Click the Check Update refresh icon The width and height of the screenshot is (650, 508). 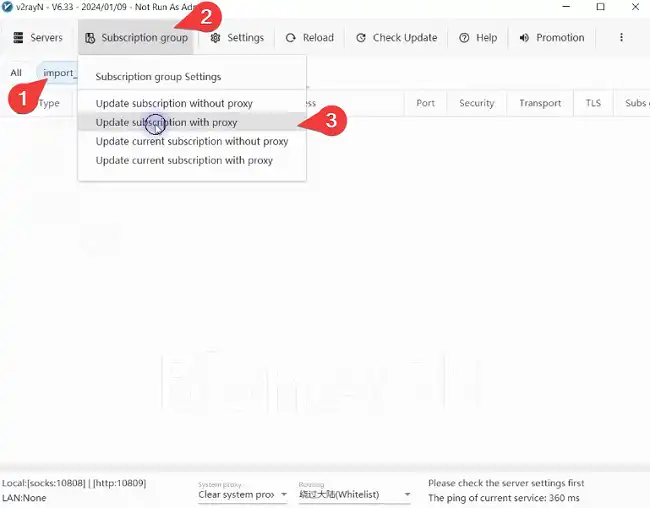click(x=361, y=38)
